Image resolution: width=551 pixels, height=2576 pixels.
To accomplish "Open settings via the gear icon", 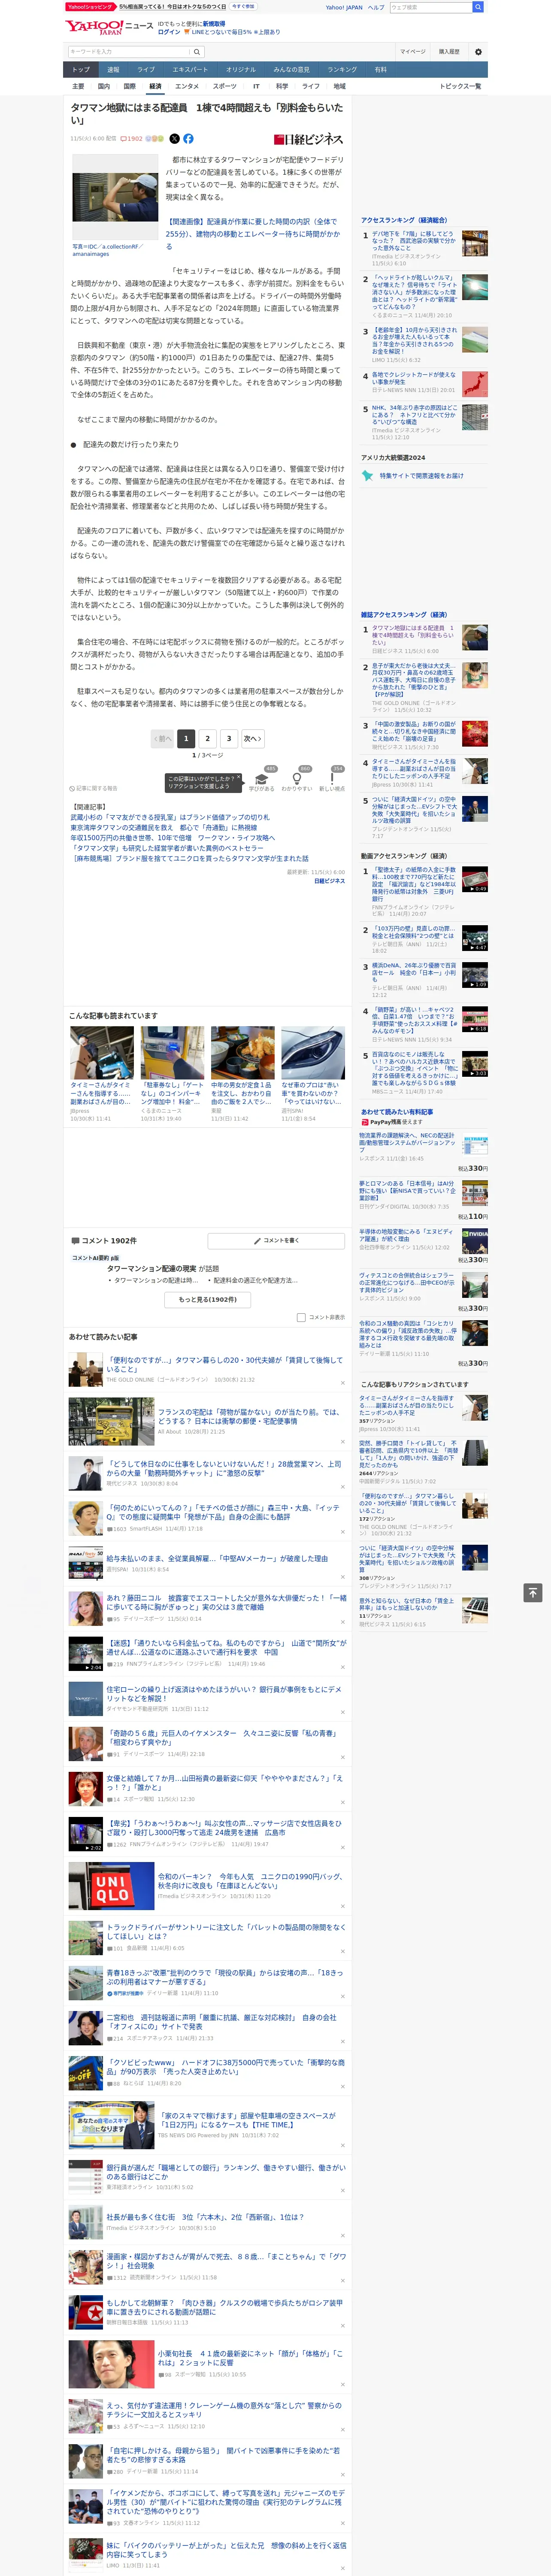I will point(478,52).
